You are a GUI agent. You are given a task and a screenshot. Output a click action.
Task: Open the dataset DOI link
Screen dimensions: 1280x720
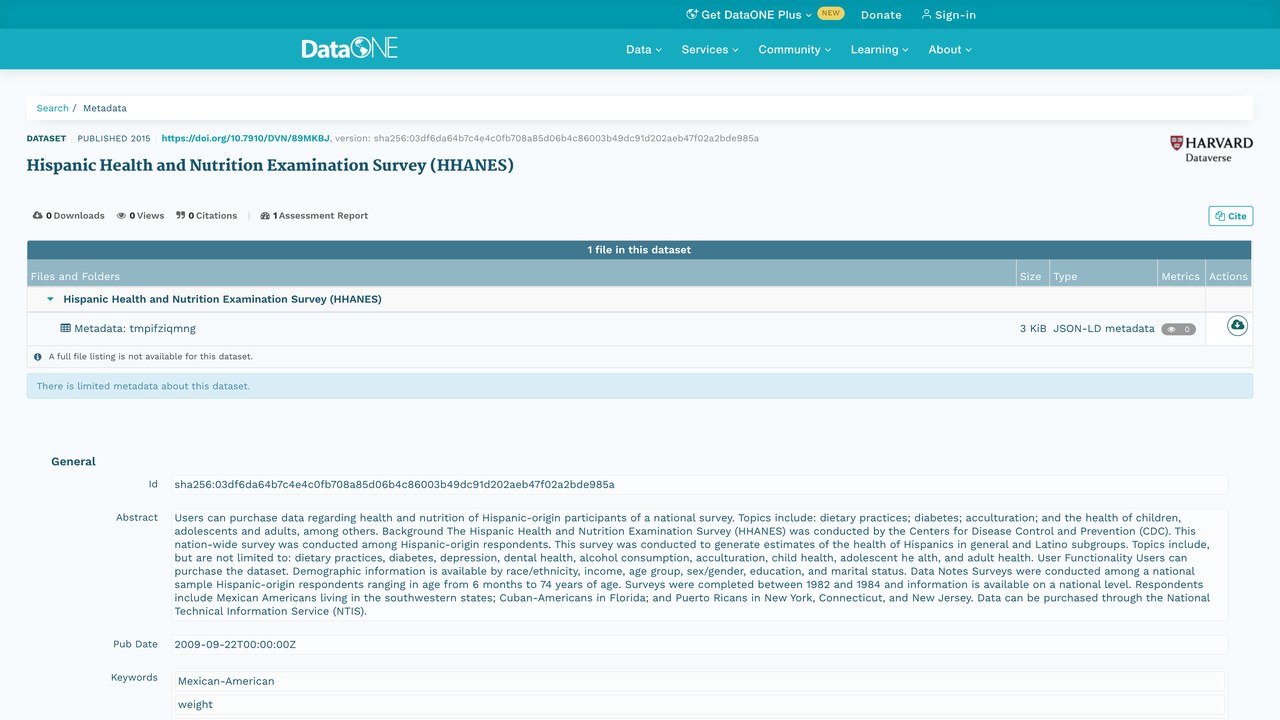point(245,138)
